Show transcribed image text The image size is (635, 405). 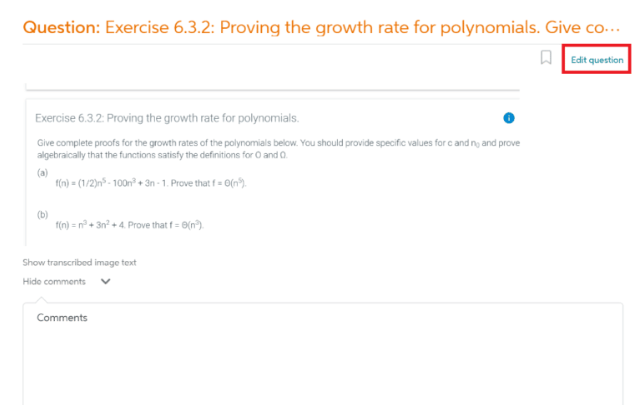click(x=79, y=262)
